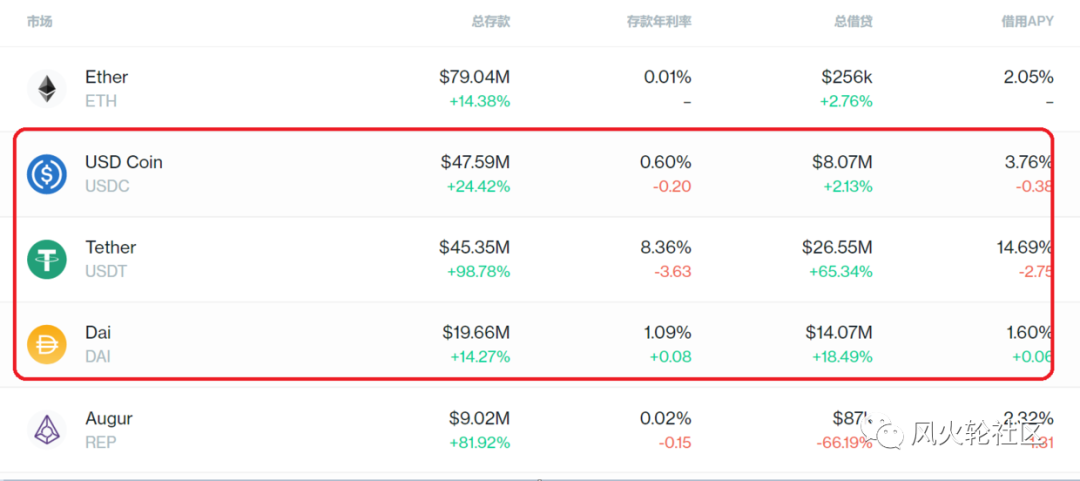Click Tether borrow change +65.34%
The height and width of the screenshot is (481, 1080).
point(842,272)
